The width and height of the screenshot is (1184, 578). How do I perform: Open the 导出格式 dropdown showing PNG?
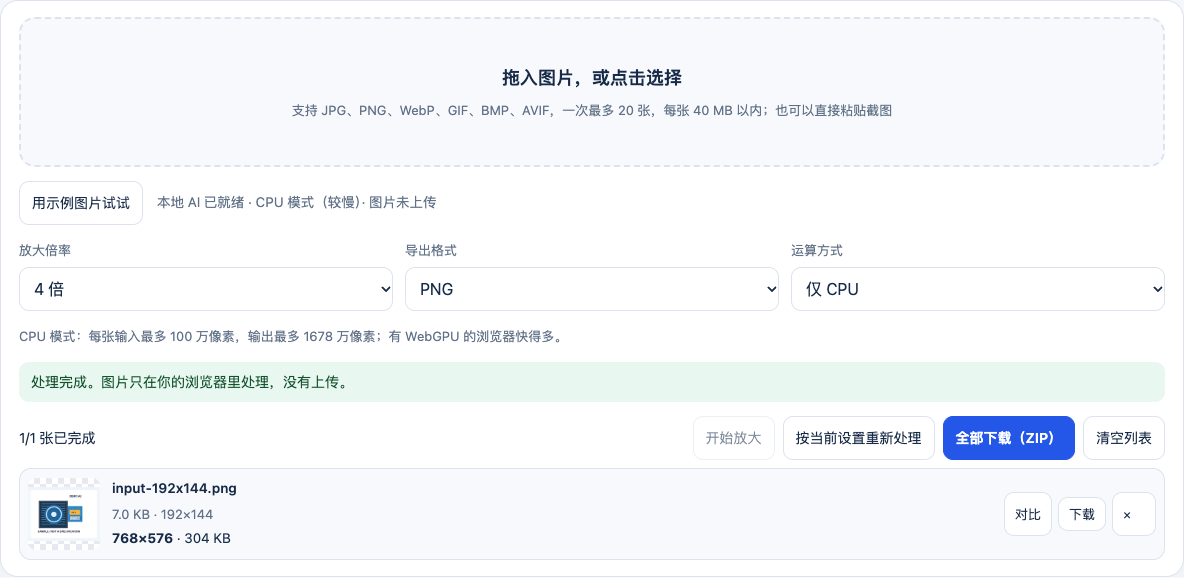click(x=592, y=289)
